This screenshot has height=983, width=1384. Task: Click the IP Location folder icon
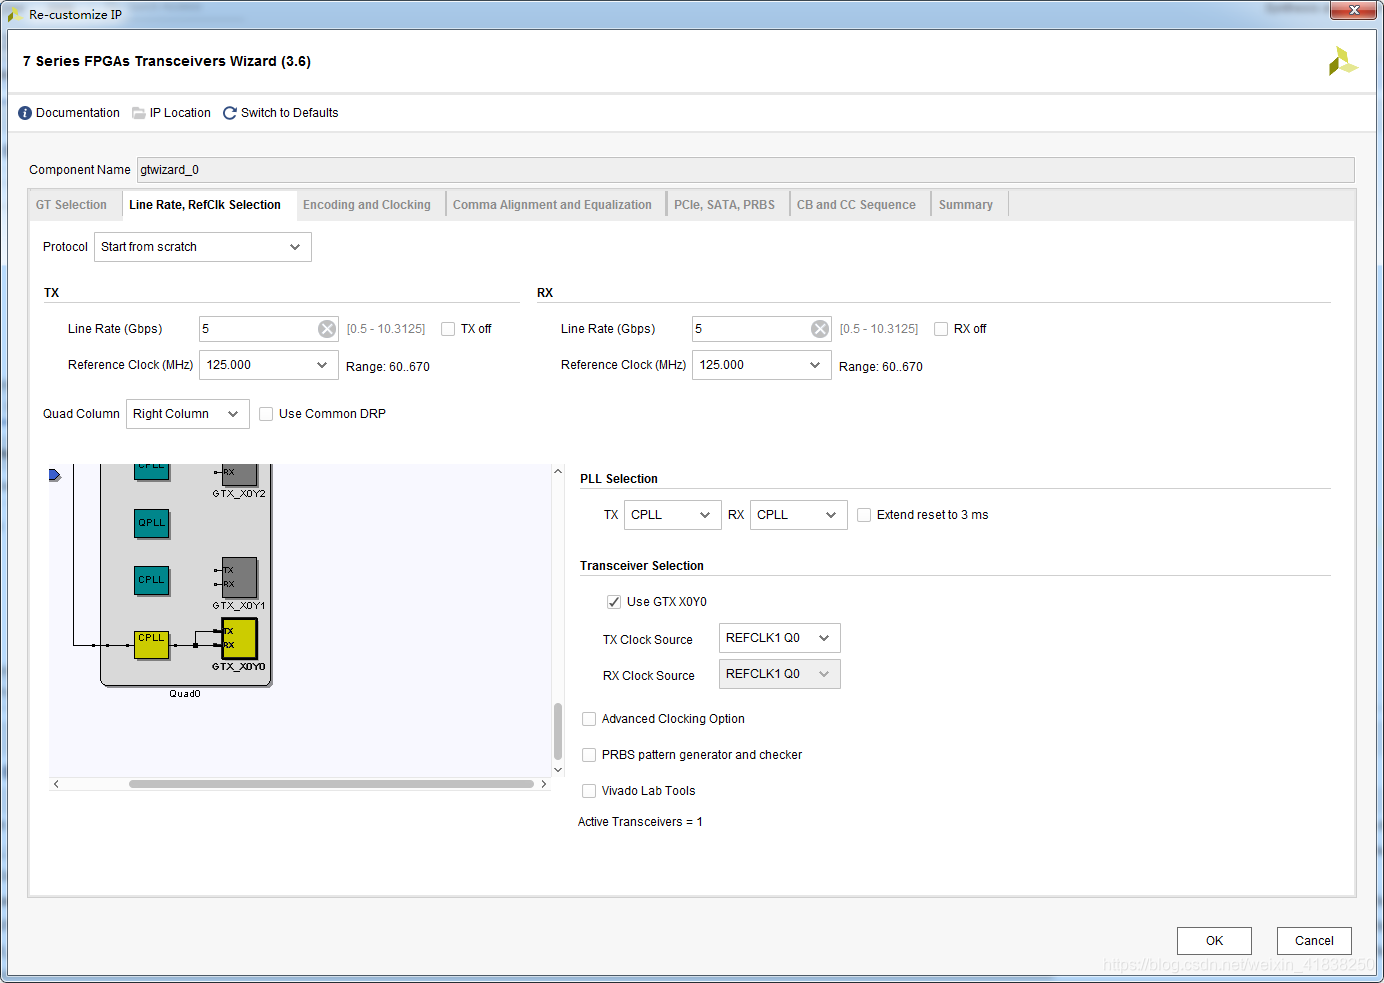(x=139, y=113)
